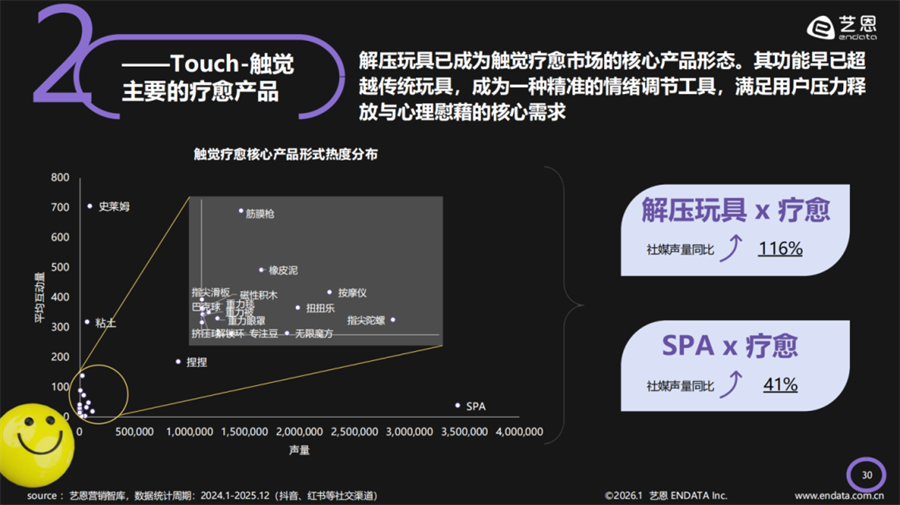900x505 pixels.
Task: Click the 解压玩具 x 疗愈 card
Action: (x=737, y=226)
